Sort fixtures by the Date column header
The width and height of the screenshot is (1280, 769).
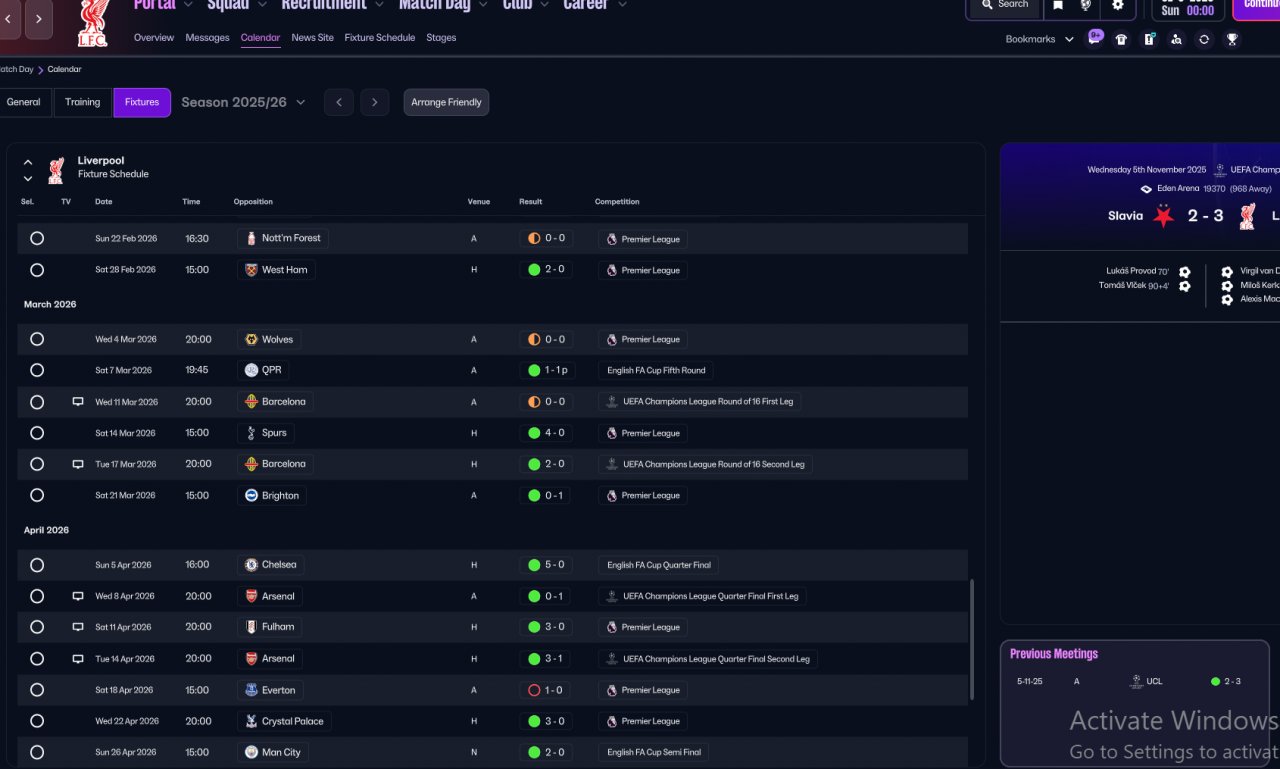click(104, 202)
